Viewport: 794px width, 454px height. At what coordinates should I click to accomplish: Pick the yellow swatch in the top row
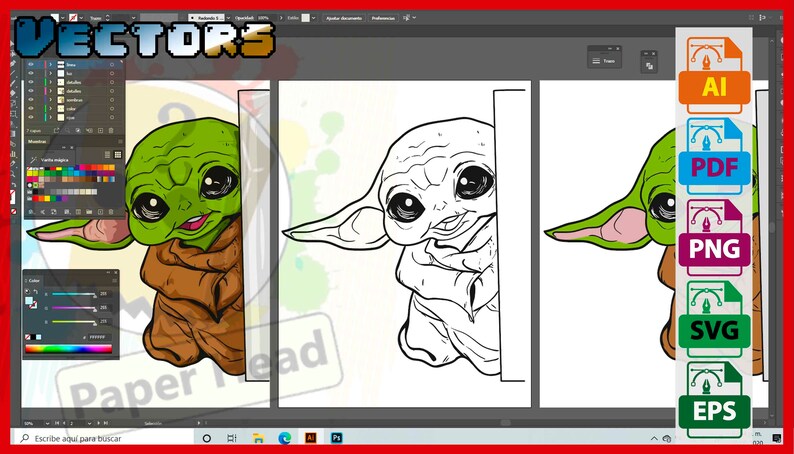tap(59, 169)
